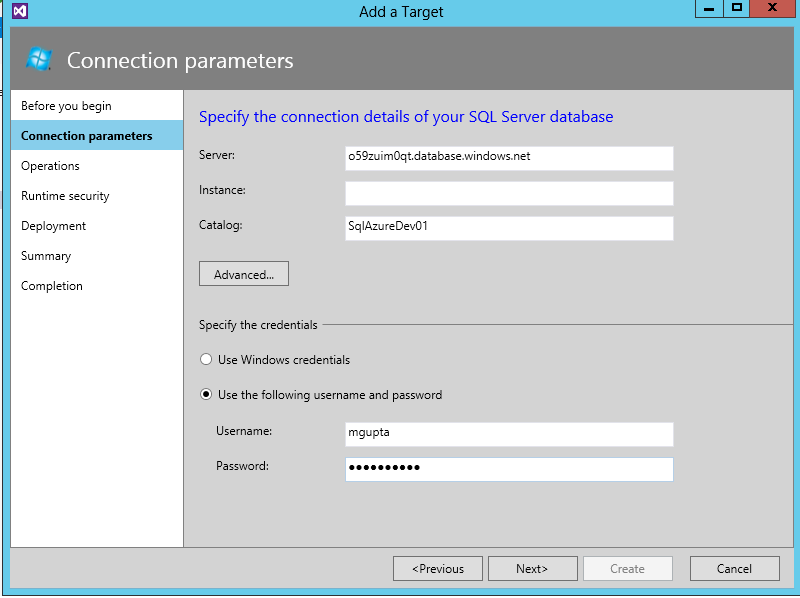Open the Connection parameters step
Image resolution: width=800 pixels, height=598 pixels.
(x=97, y=136)
